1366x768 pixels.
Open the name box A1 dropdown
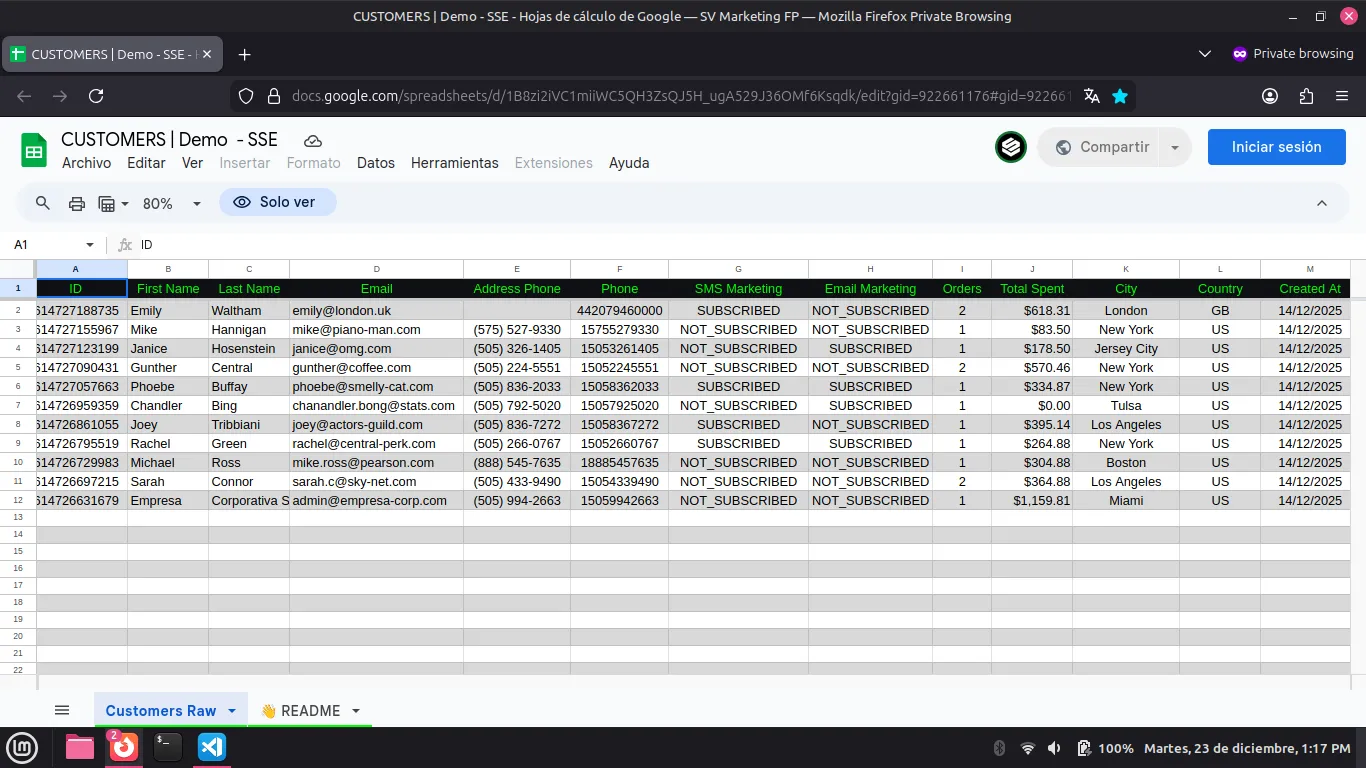pyautogui.click(x=88, y=244)
